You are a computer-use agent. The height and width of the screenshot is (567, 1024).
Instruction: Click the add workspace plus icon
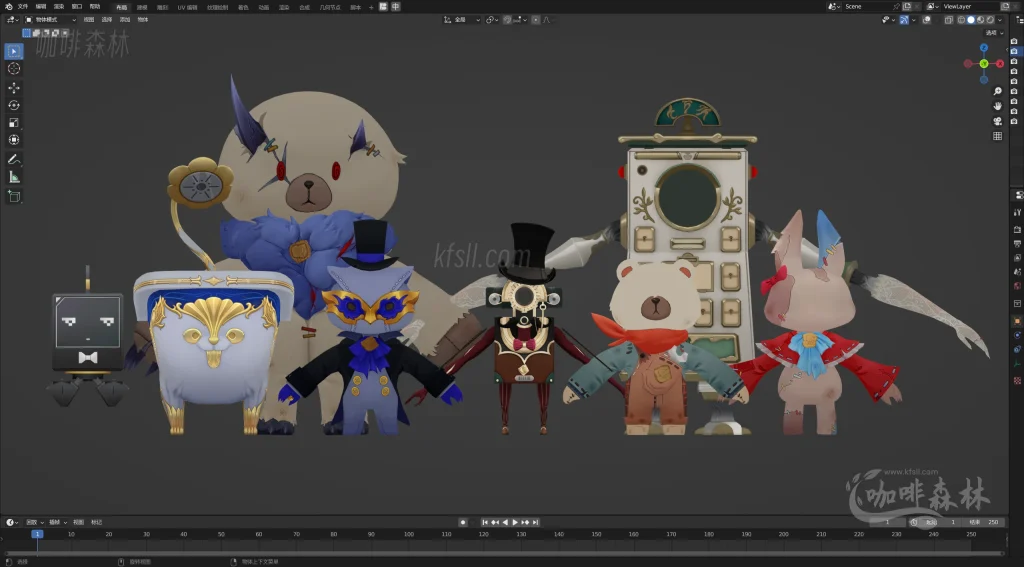tap(371, 7)
